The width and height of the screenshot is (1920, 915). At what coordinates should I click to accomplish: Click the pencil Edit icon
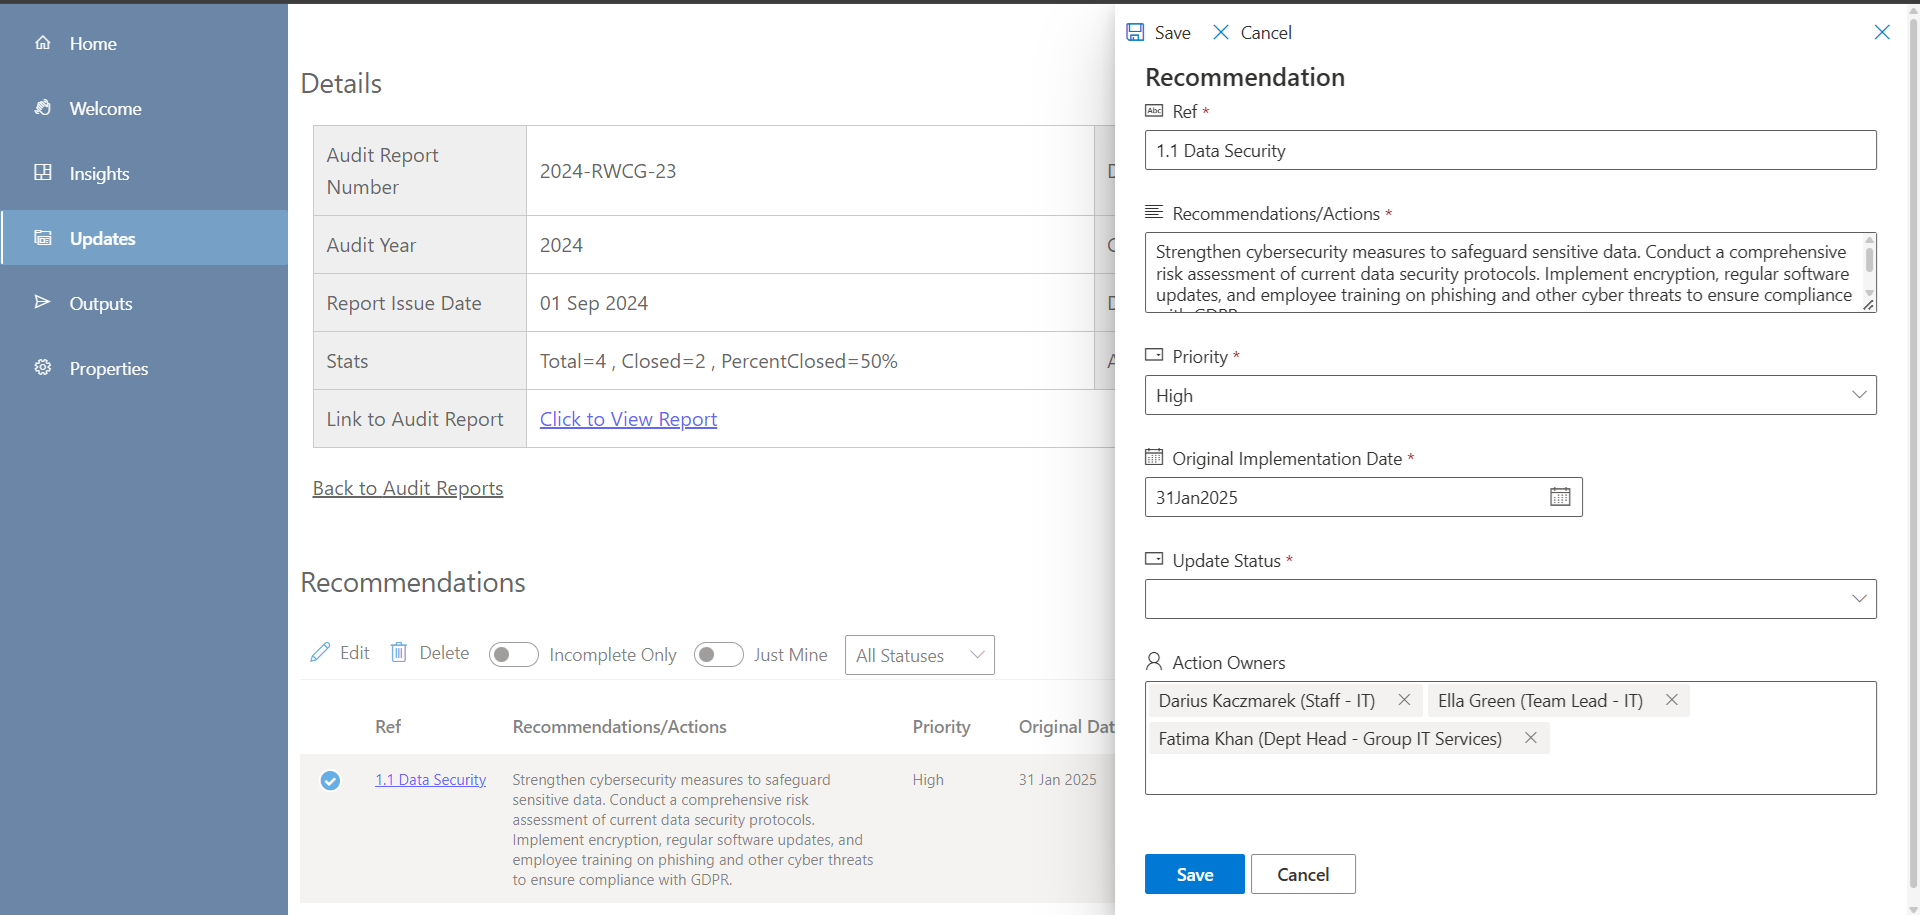click(320, 653)
